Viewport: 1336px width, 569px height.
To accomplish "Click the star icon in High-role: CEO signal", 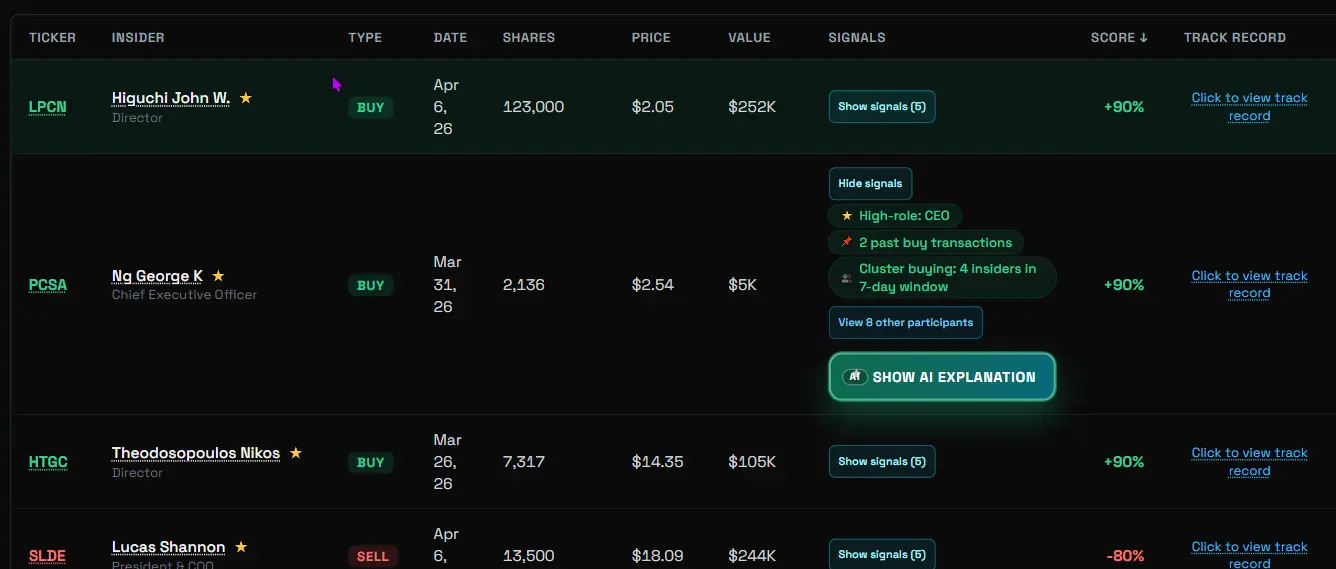I will pyautogui.click(x=847, y=216).
